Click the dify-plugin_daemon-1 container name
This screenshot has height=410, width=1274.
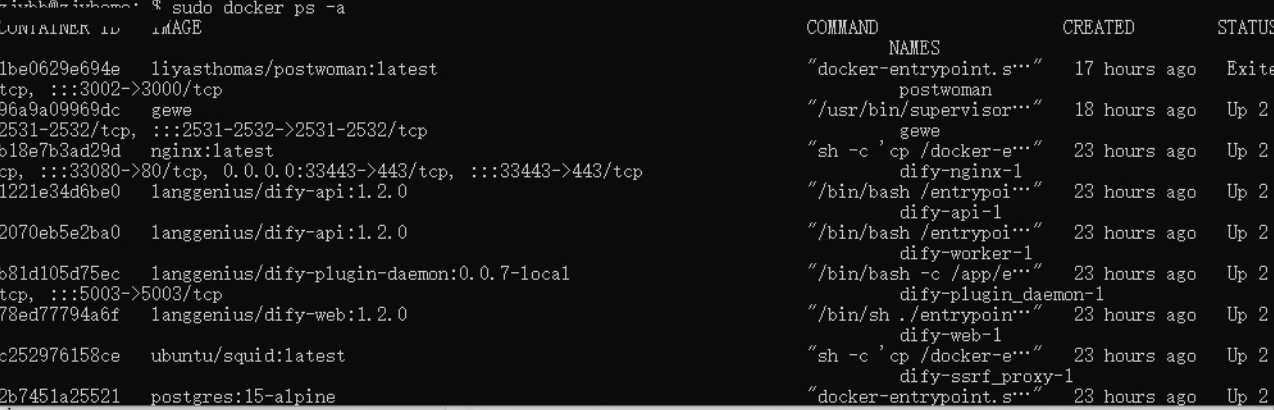click(1001, 295)
